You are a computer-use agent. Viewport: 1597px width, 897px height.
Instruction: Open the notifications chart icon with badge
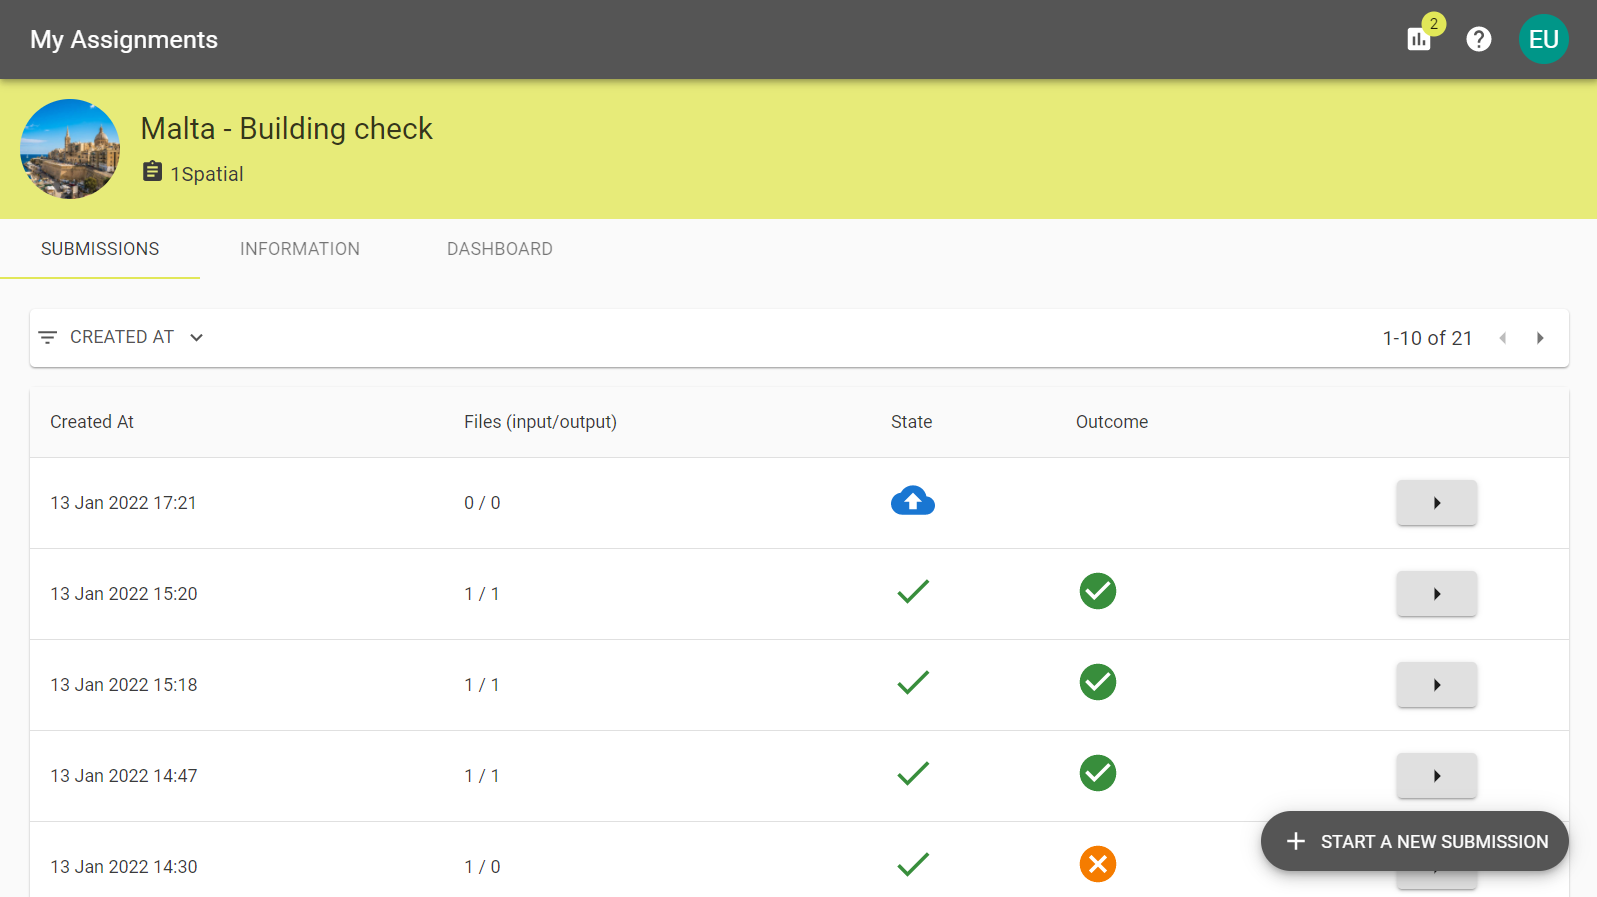click(x=1419, y=39)
